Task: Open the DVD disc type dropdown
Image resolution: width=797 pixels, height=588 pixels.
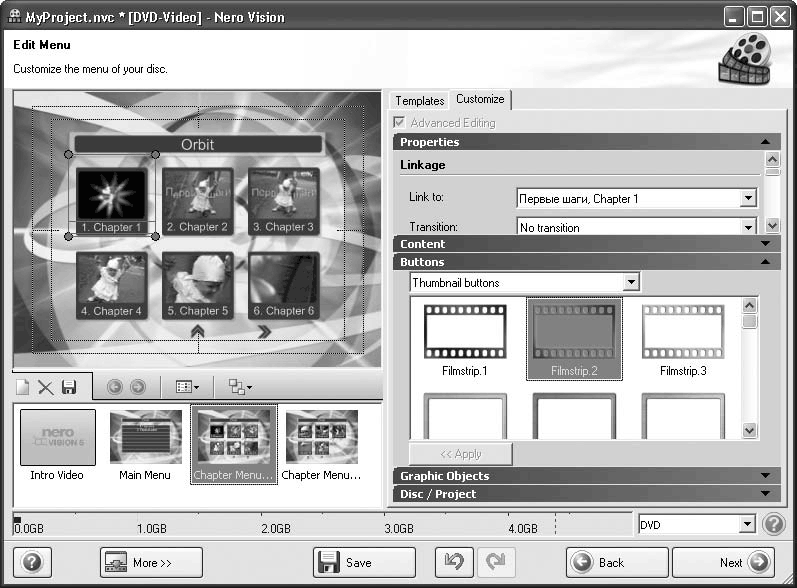Action: click(x=747, y=524)
